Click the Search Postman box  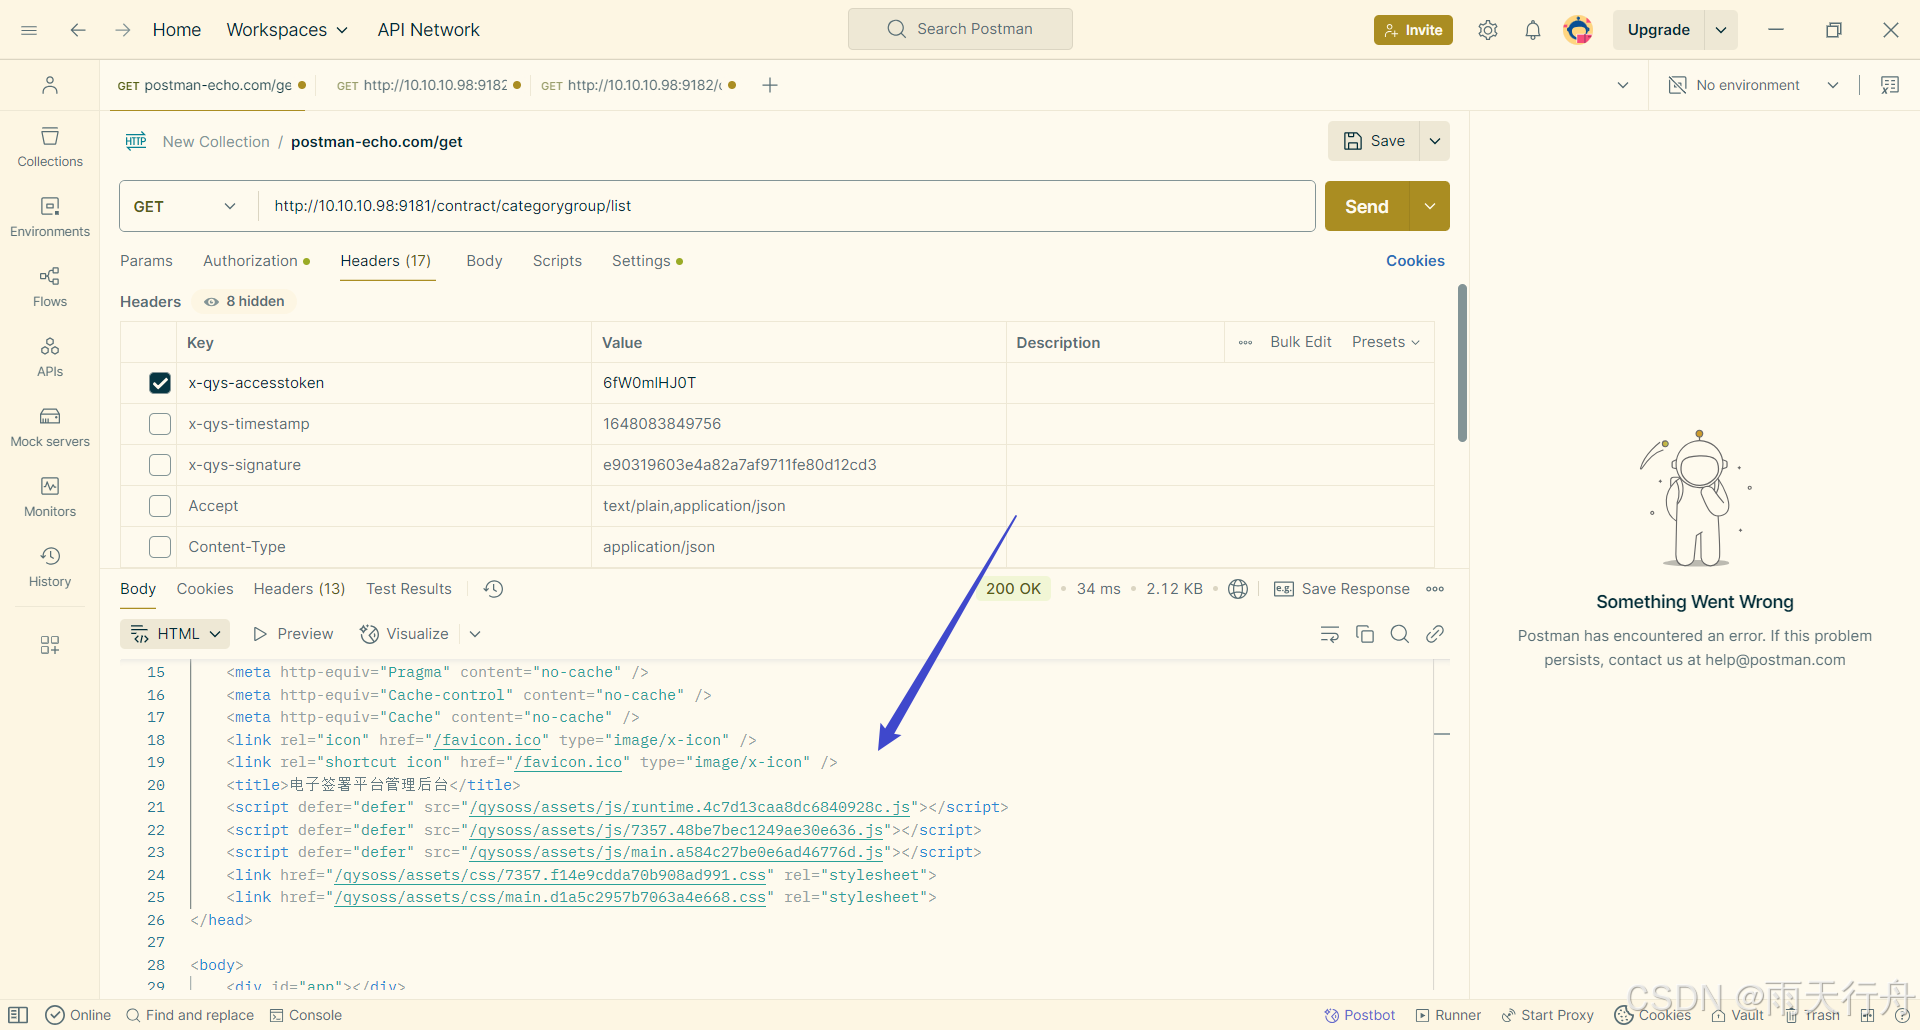click(960, 29)
